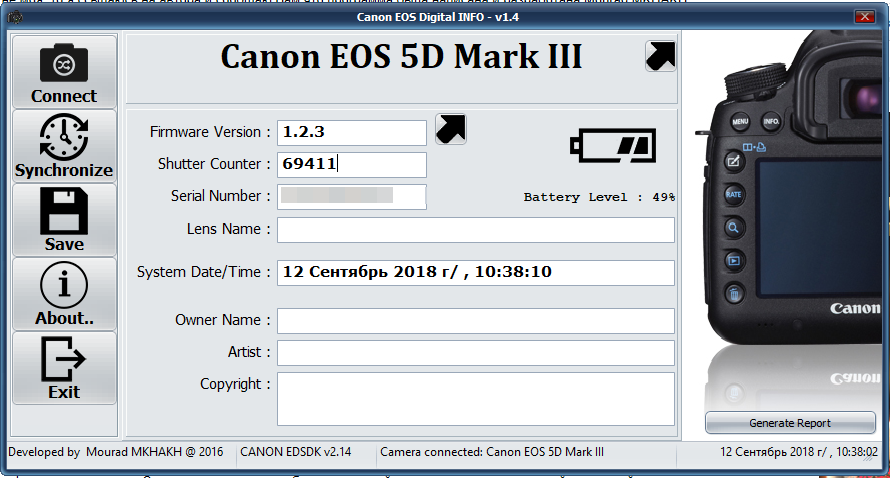
Task: Click the Artist text field
Action: click(475, 353)
